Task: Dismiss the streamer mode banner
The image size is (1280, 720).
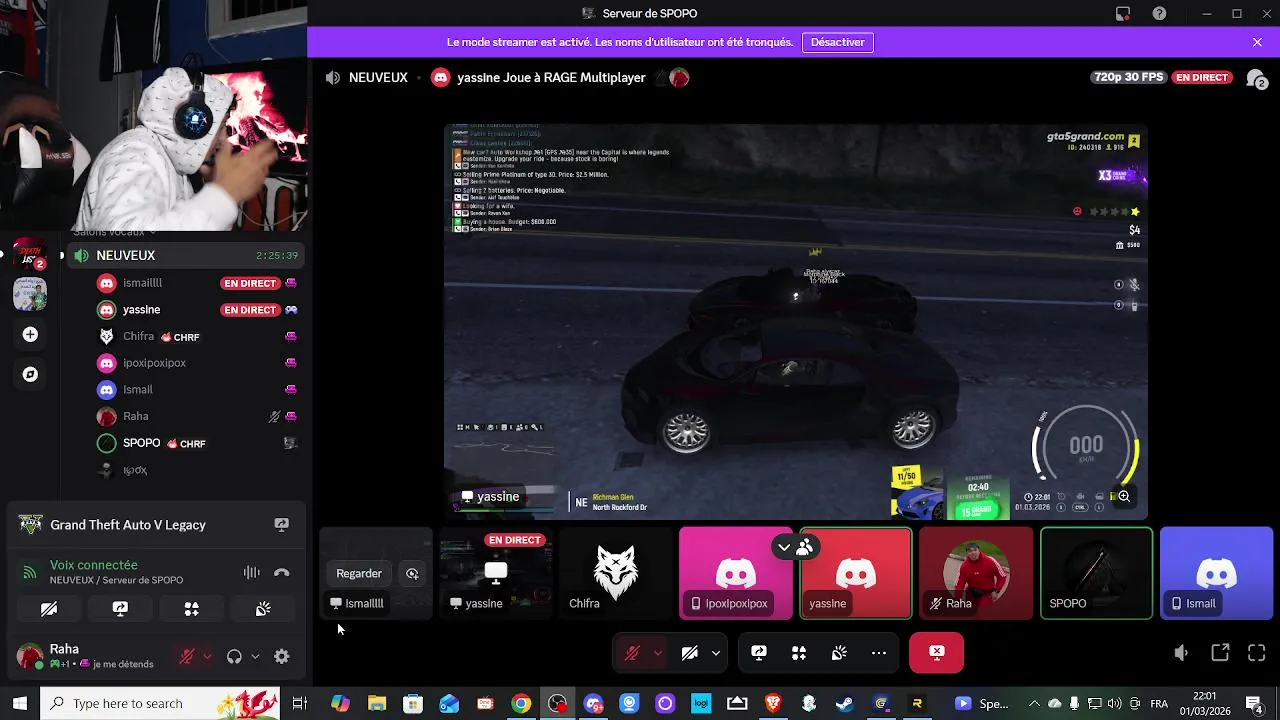Action: [x=1257, y=42]
